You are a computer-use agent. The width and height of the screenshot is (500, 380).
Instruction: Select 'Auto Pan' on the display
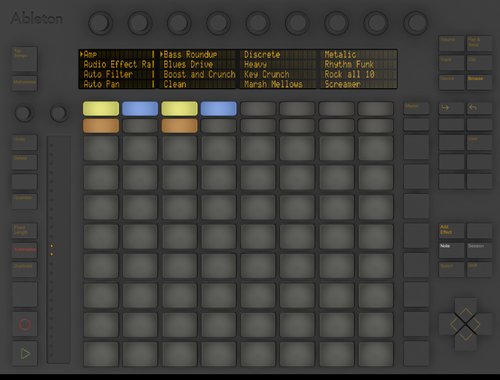(101, 84)
